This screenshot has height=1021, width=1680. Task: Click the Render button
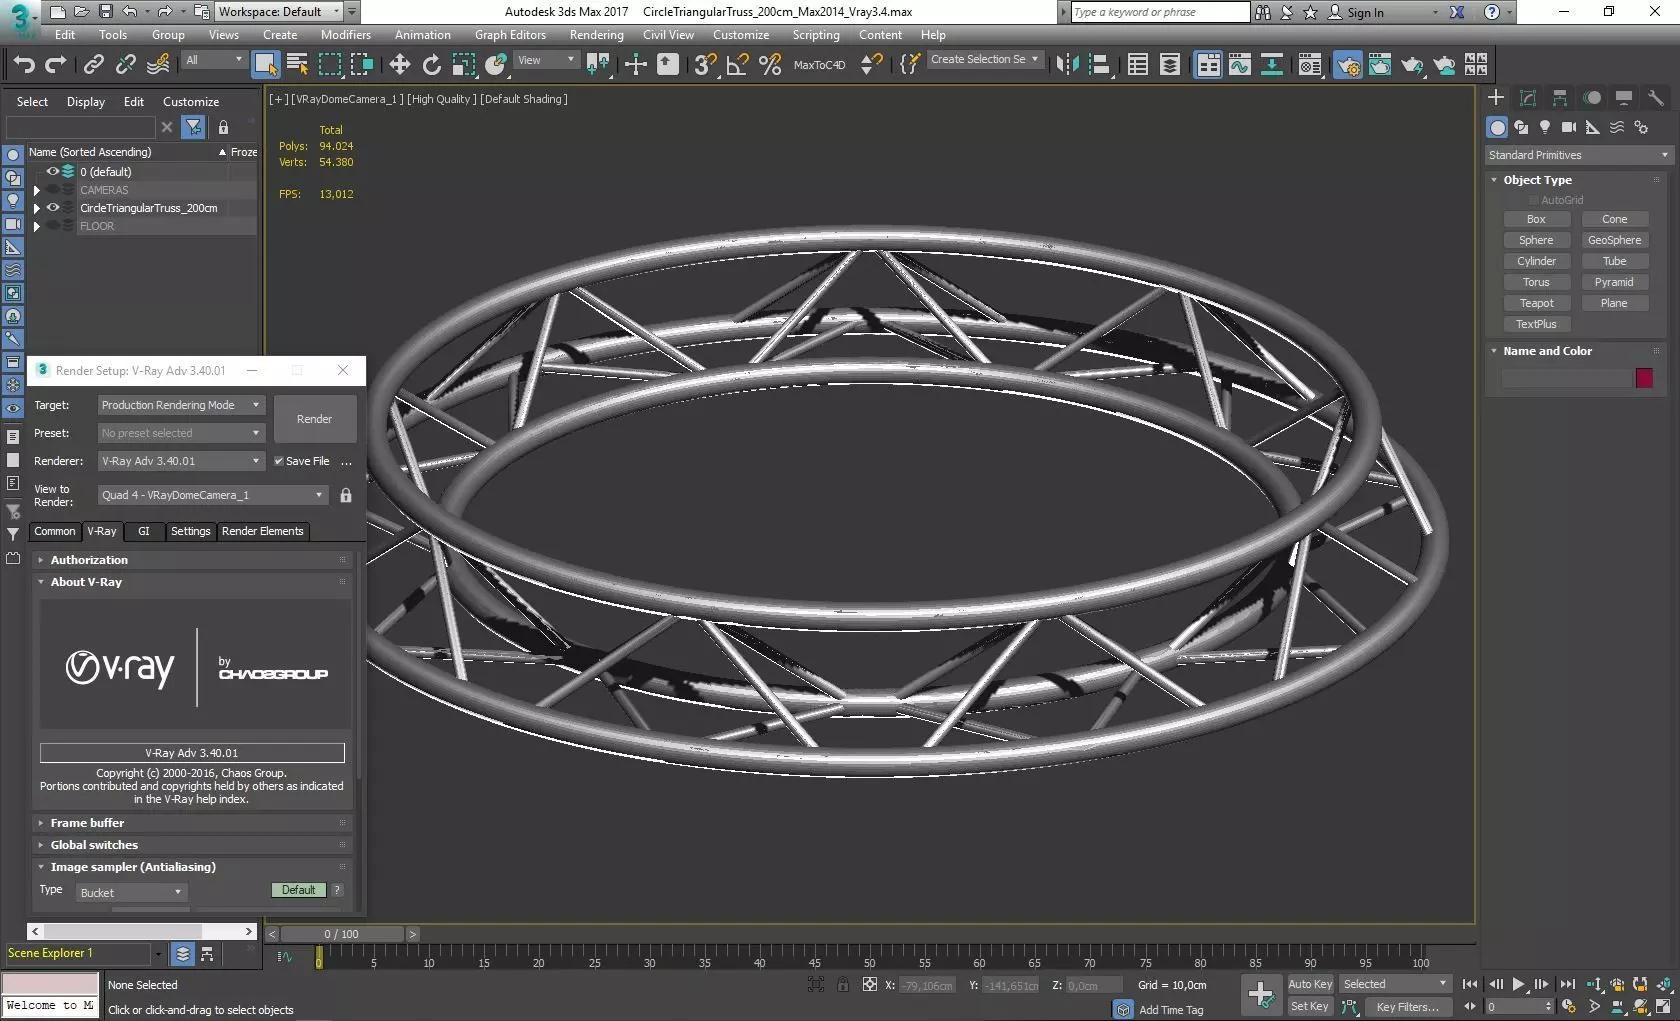314,419
